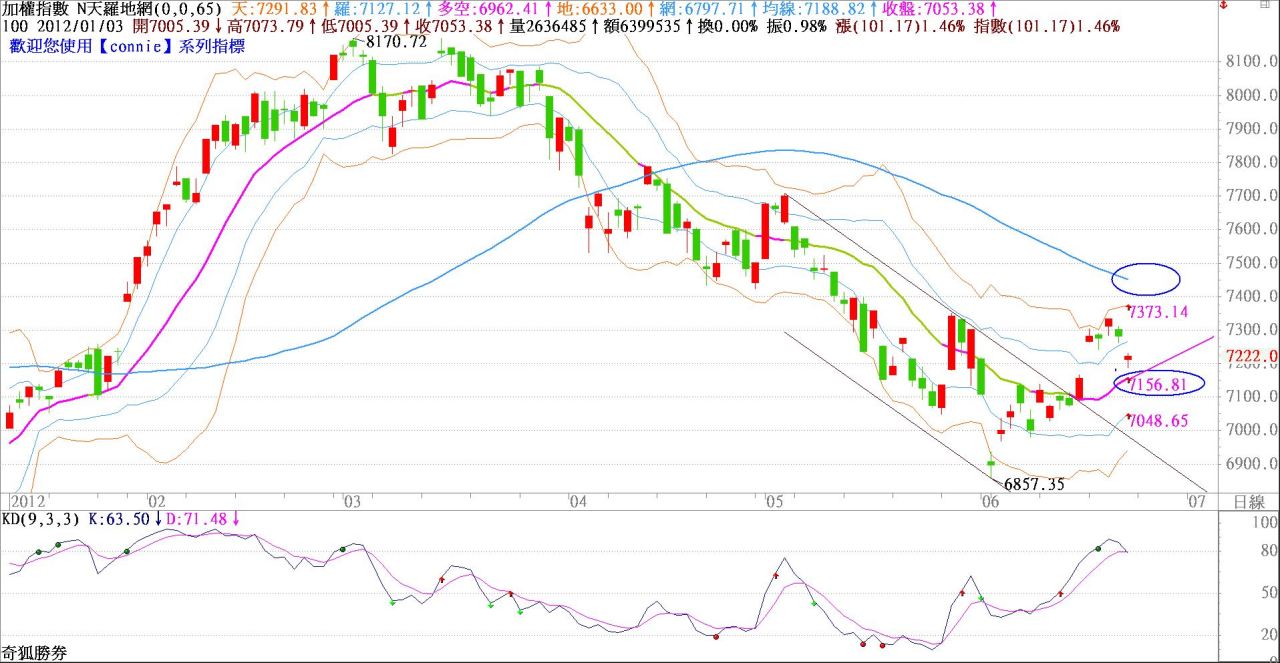This screenshot has height=663, width=1280.
Task: Click the blue ellipse around 7156.81
Action: click(x=1159, y=382)
